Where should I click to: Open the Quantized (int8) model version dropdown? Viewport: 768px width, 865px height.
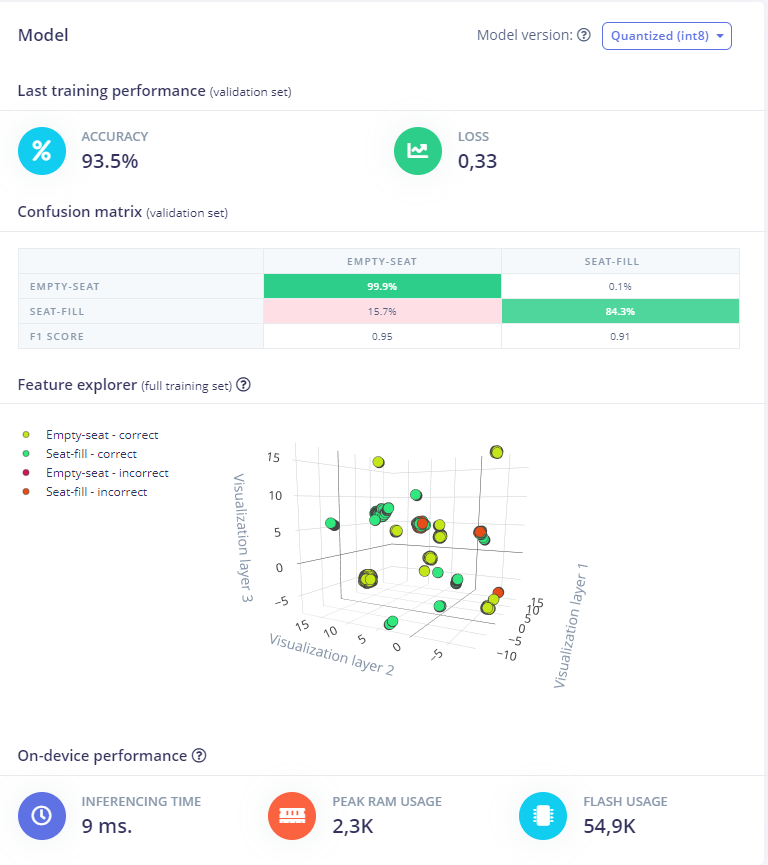[x=667, y=36]
